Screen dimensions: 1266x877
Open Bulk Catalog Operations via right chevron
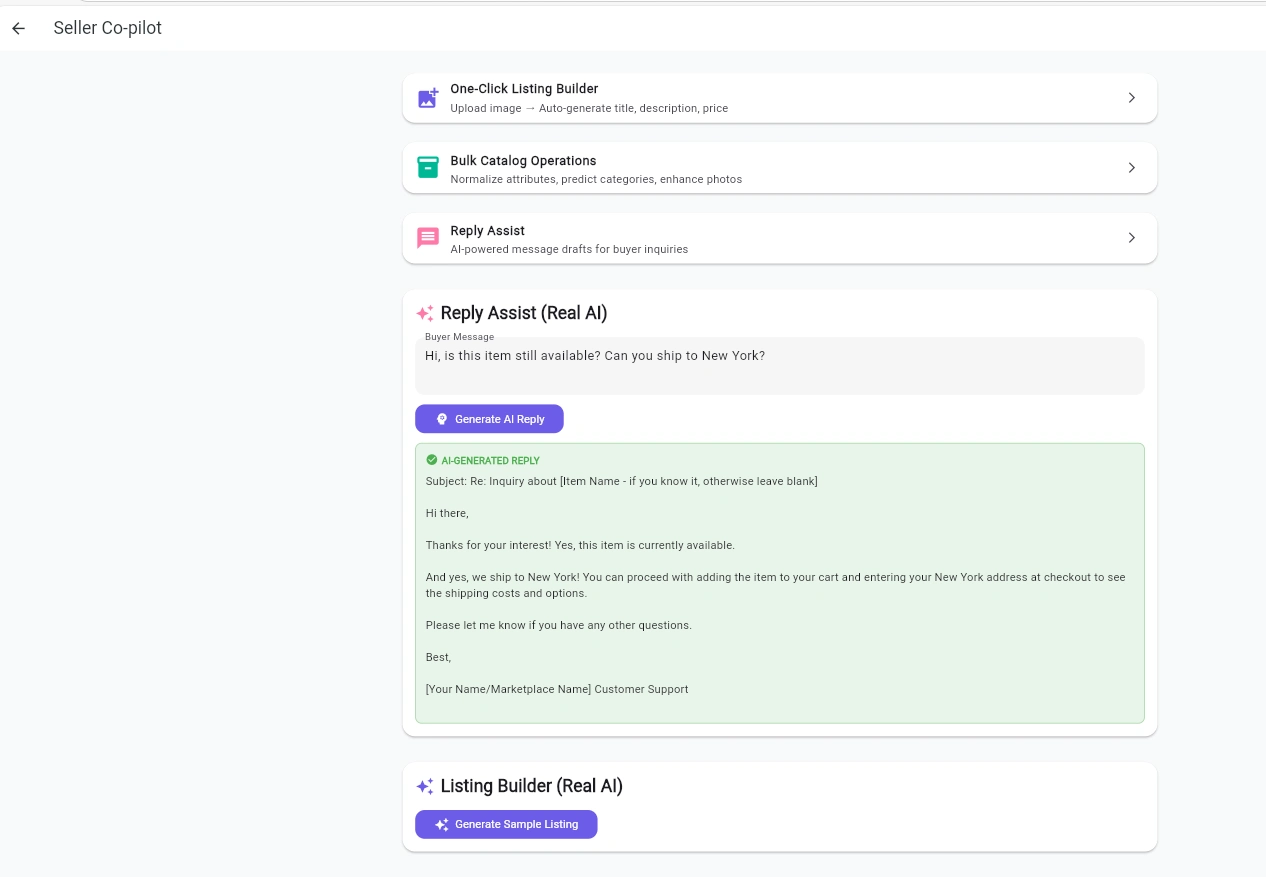1131,168
